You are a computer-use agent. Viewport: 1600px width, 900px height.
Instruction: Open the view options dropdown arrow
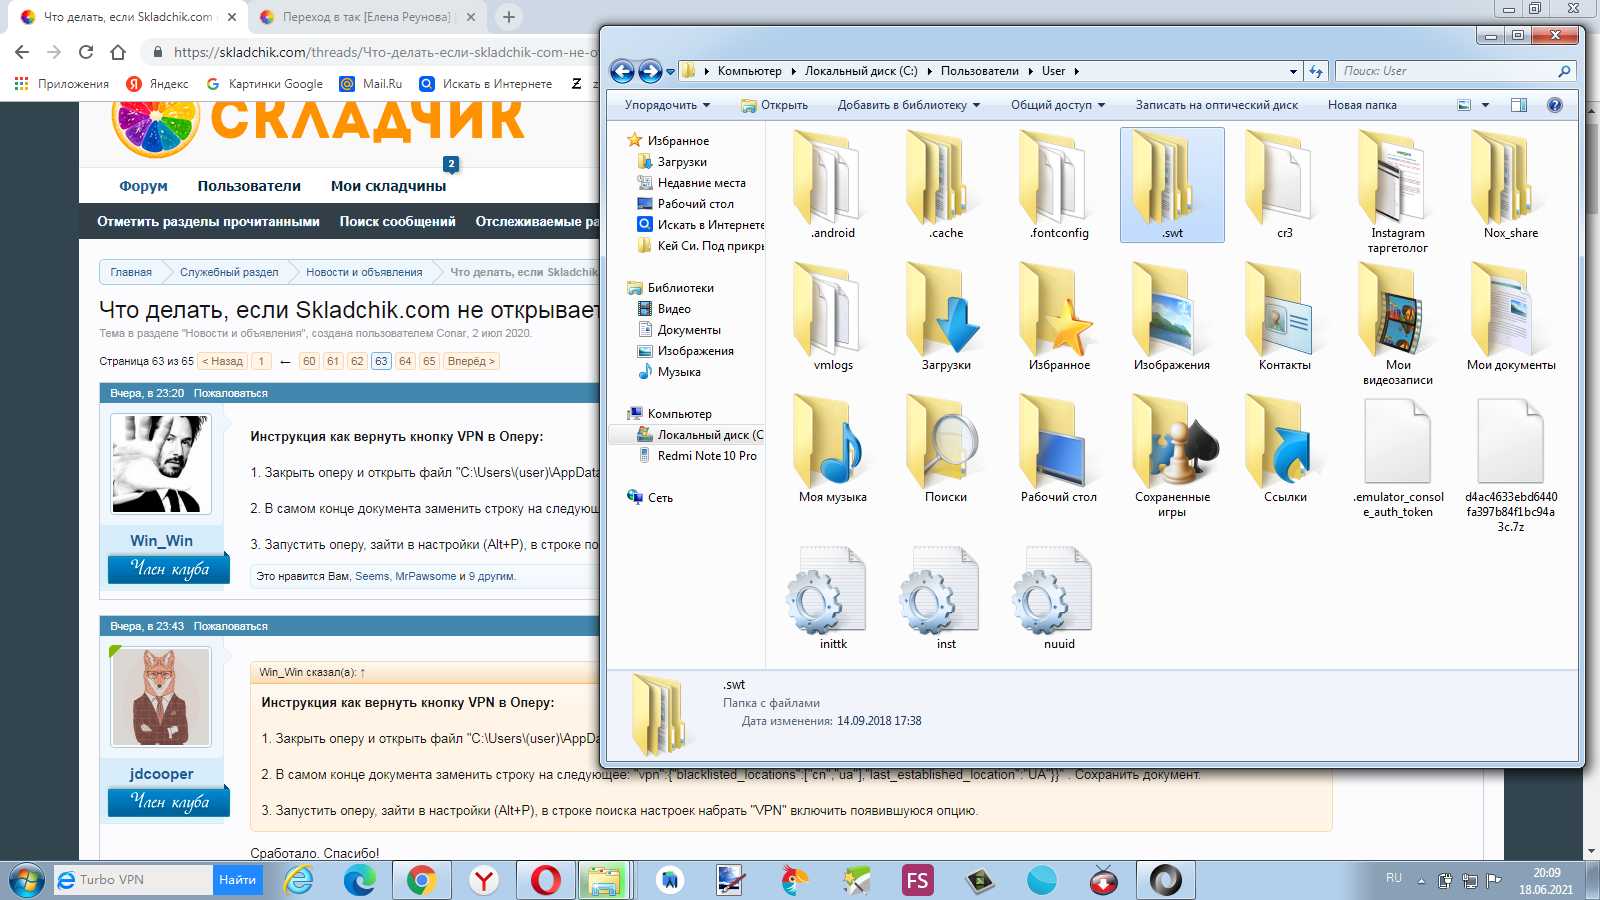click(1486, 105)
